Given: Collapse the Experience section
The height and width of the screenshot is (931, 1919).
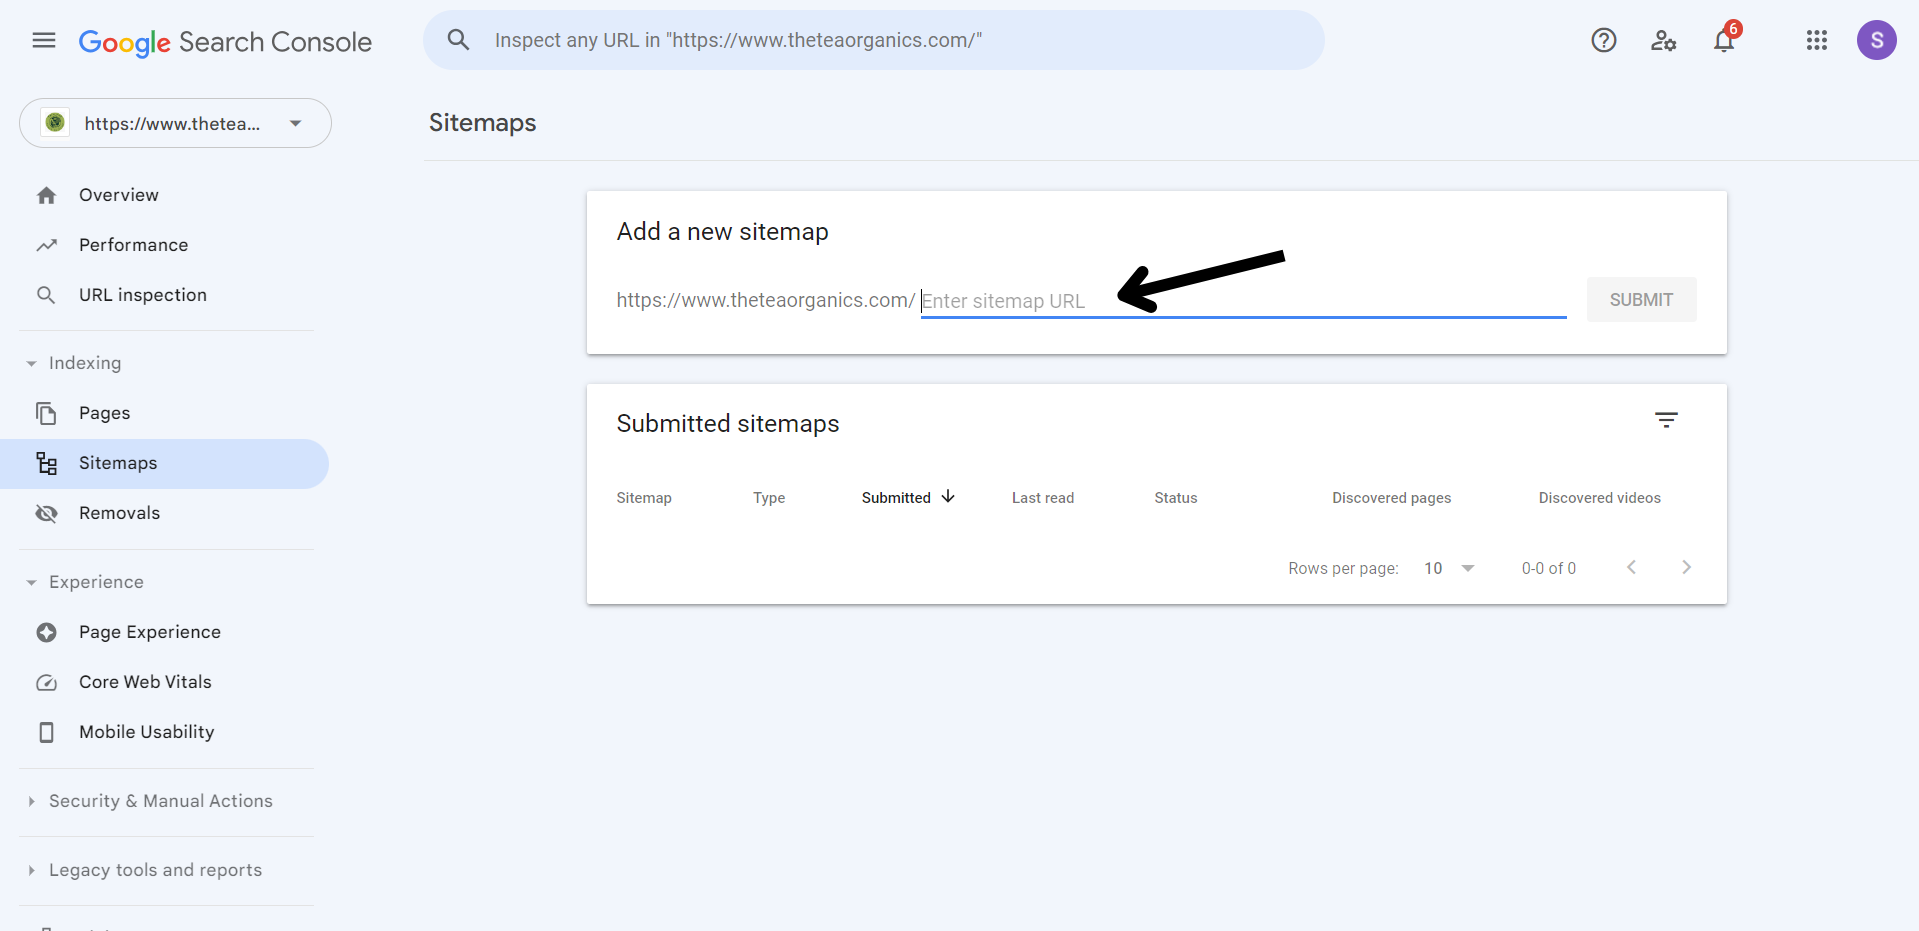Looking at the screenshot, I should tap(32, 582).
